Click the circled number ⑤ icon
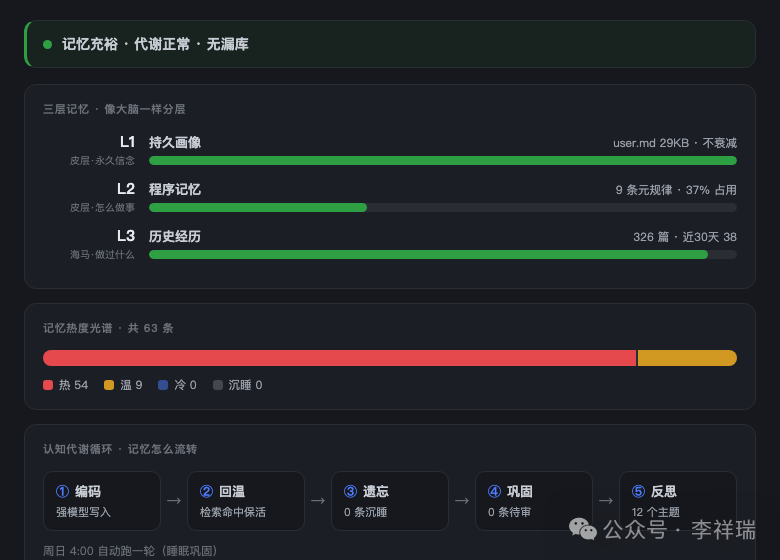The image size is (780, 560). [x=638, y=491]
